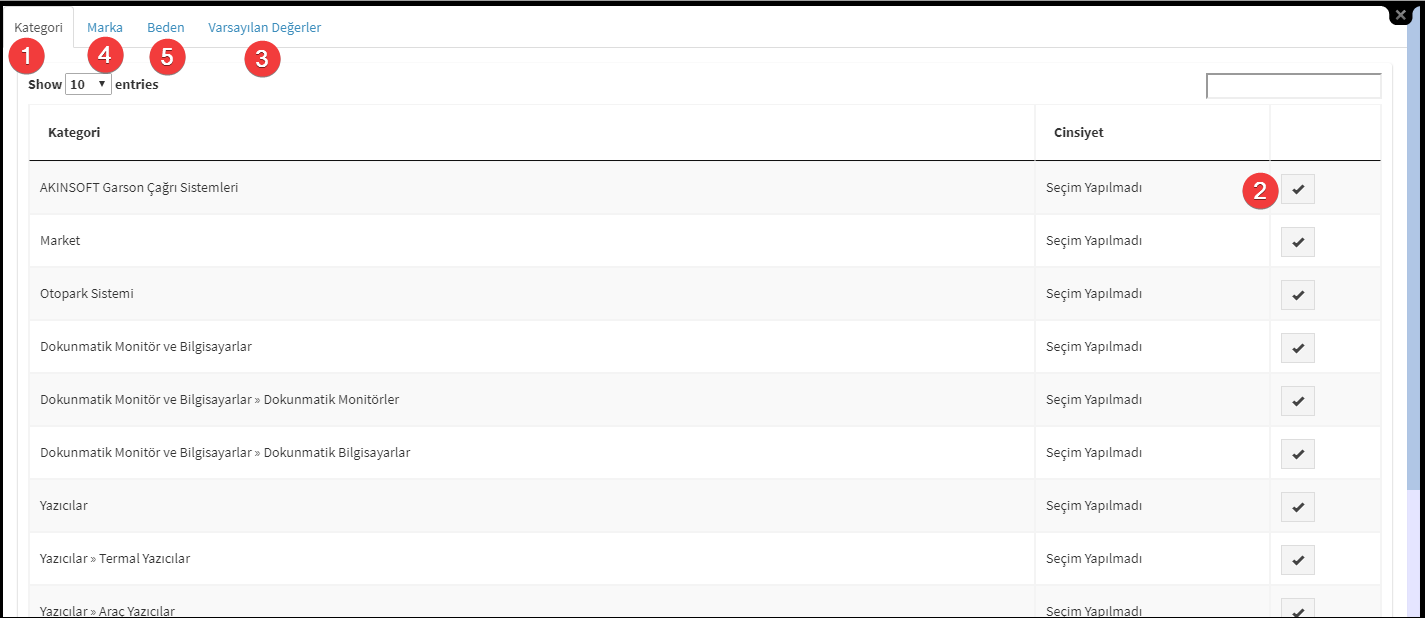This screenshot has width=1425, height=618.
Task: Open the Show entries count dropdown
Action: (x=88, y=84)
